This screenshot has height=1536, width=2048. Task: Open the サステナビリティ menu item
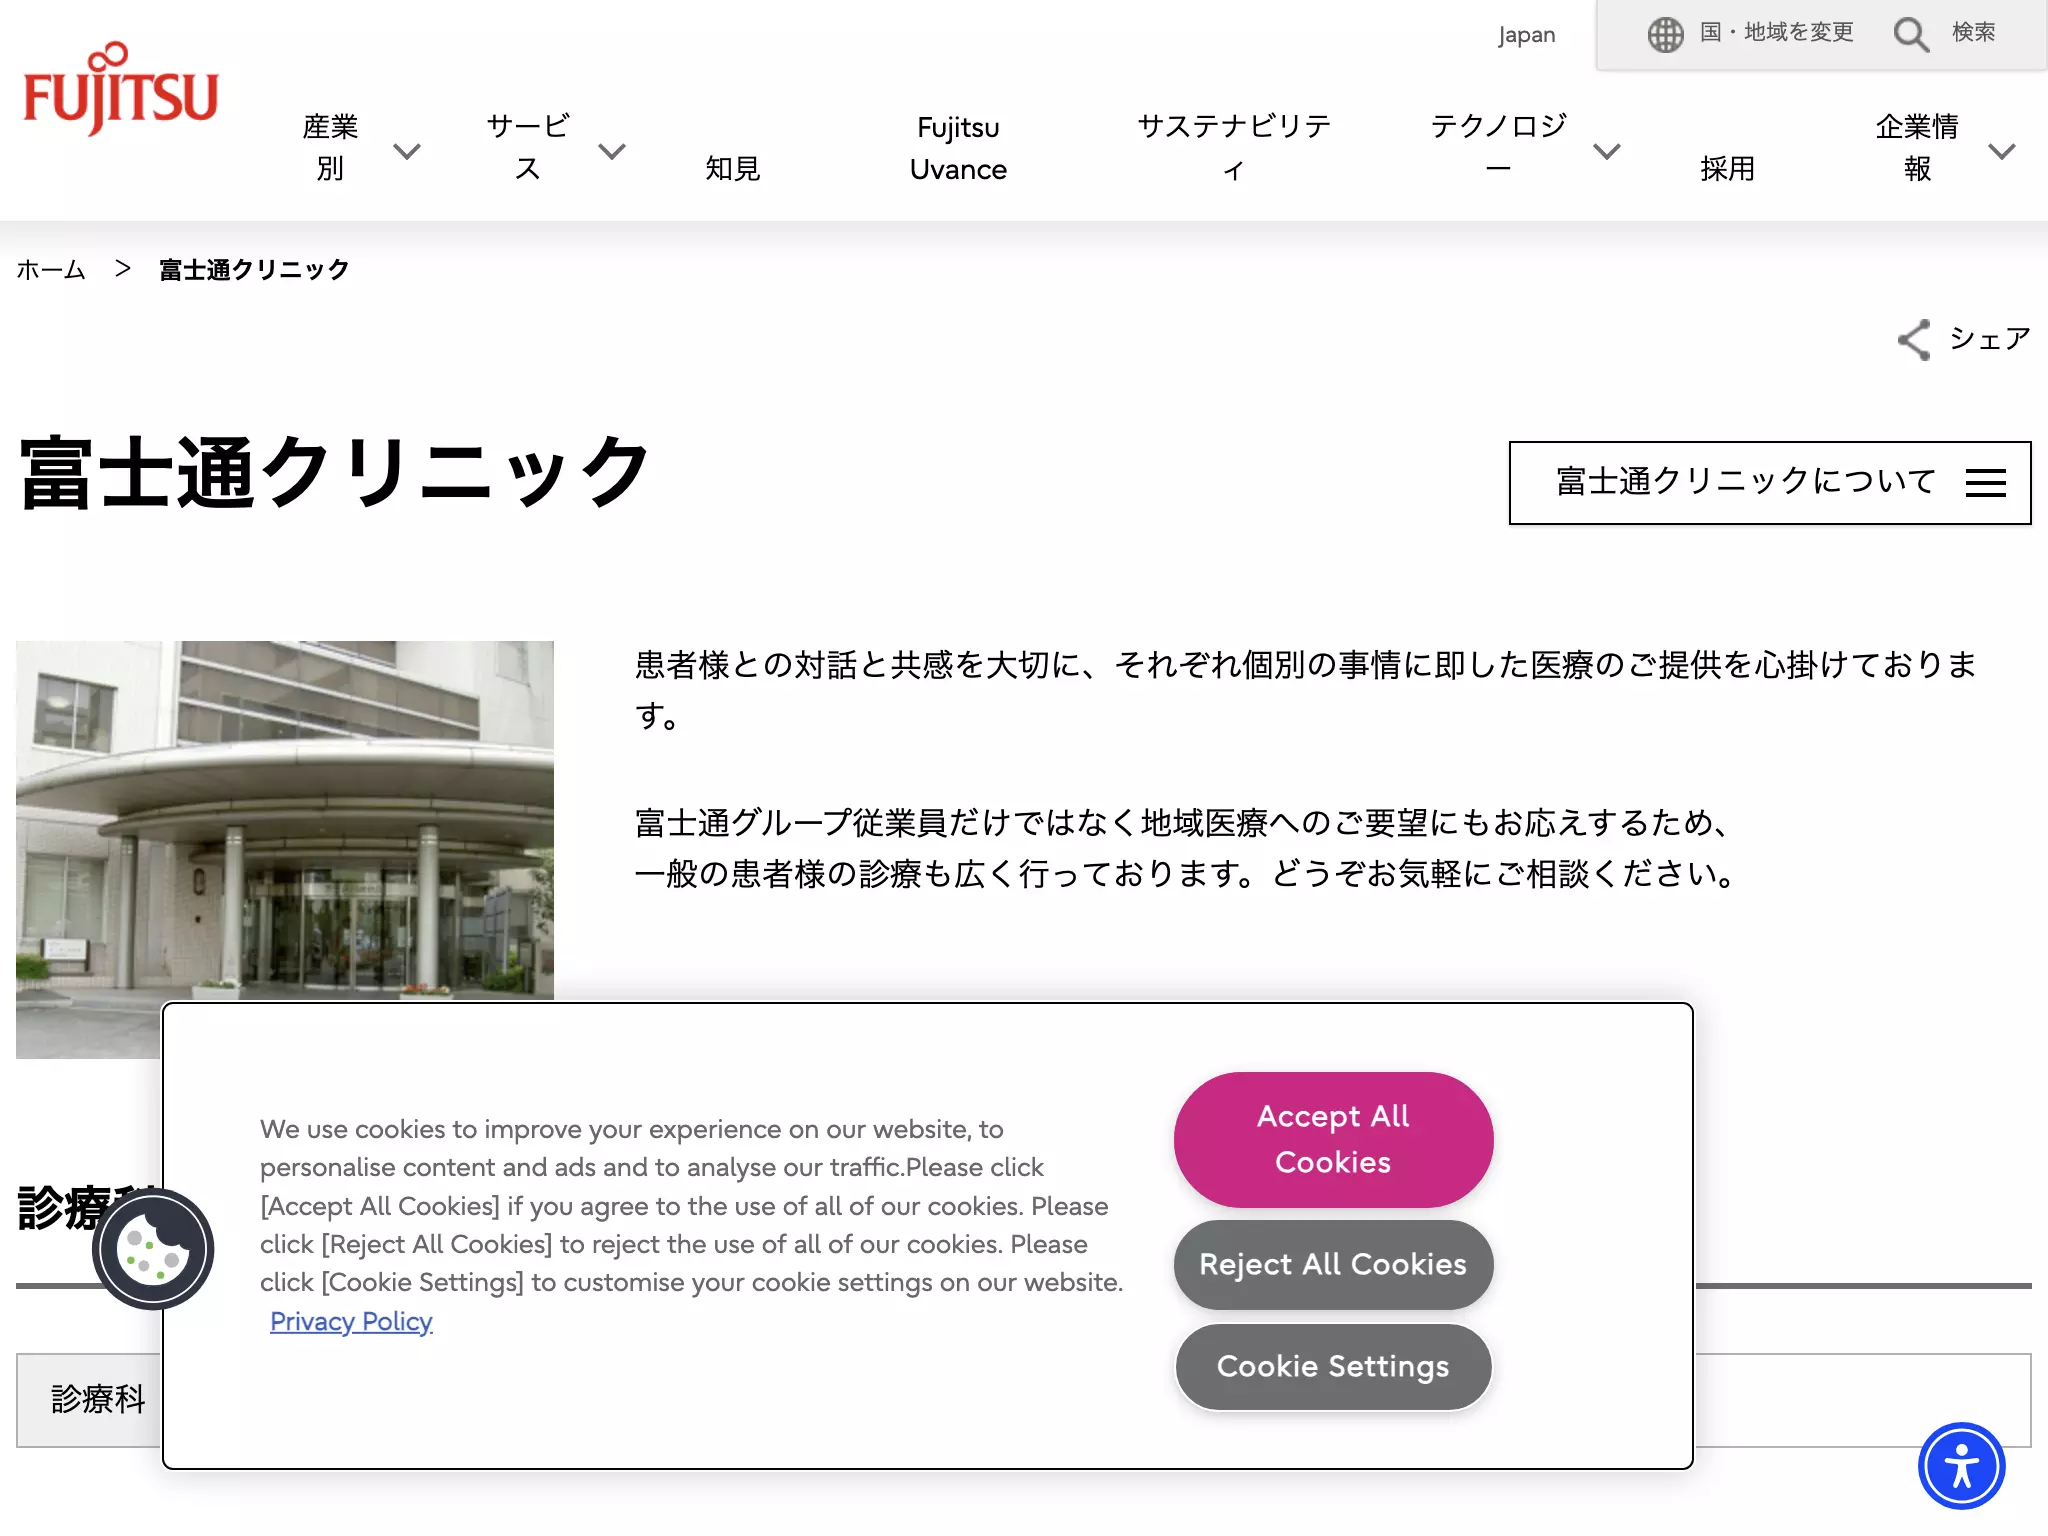(x=1234, y=147)
